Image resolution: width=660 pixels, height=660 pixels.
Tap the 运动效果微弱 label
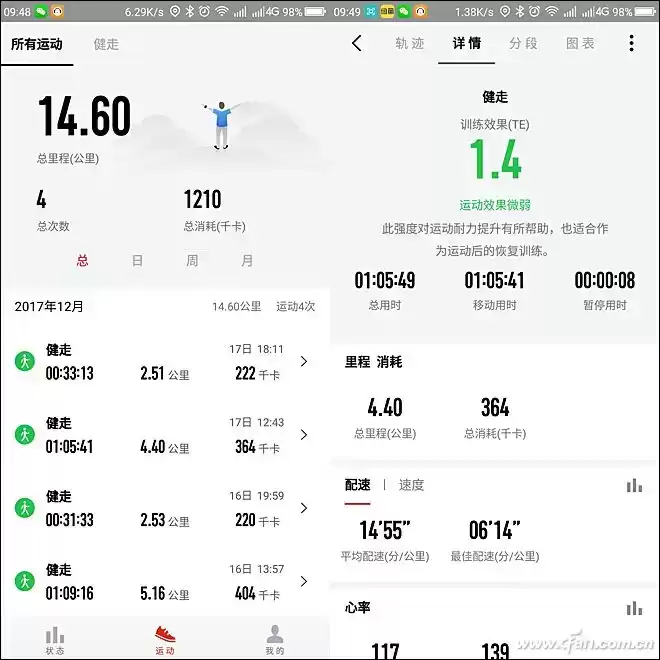click(495, 205)
